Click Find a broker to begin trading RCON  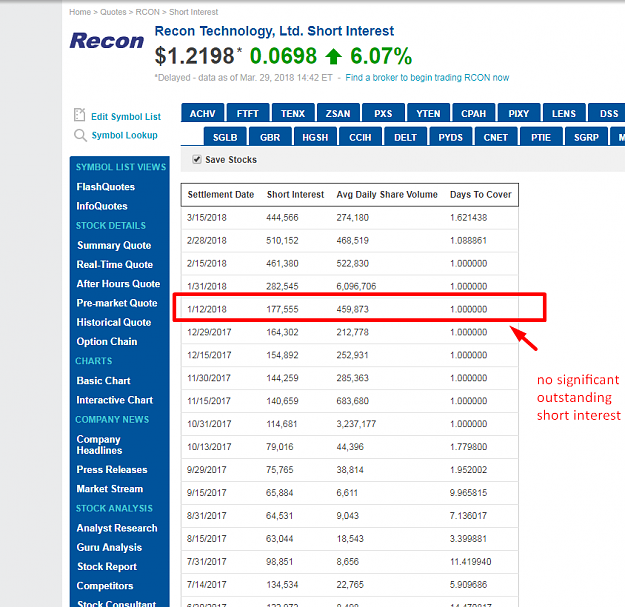coord(427,77)
